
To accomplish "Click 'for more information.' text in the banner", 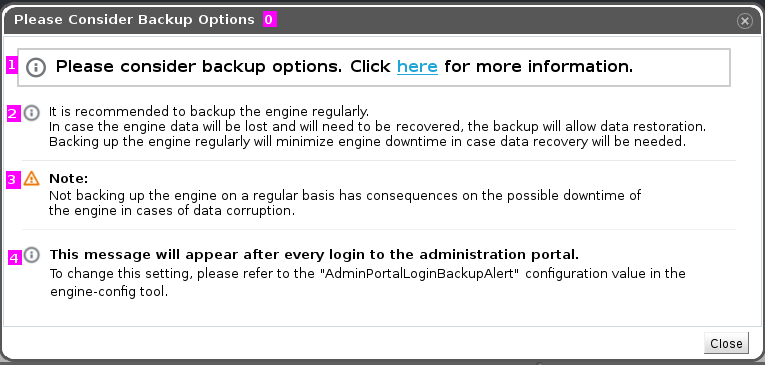I will (539, 66).
